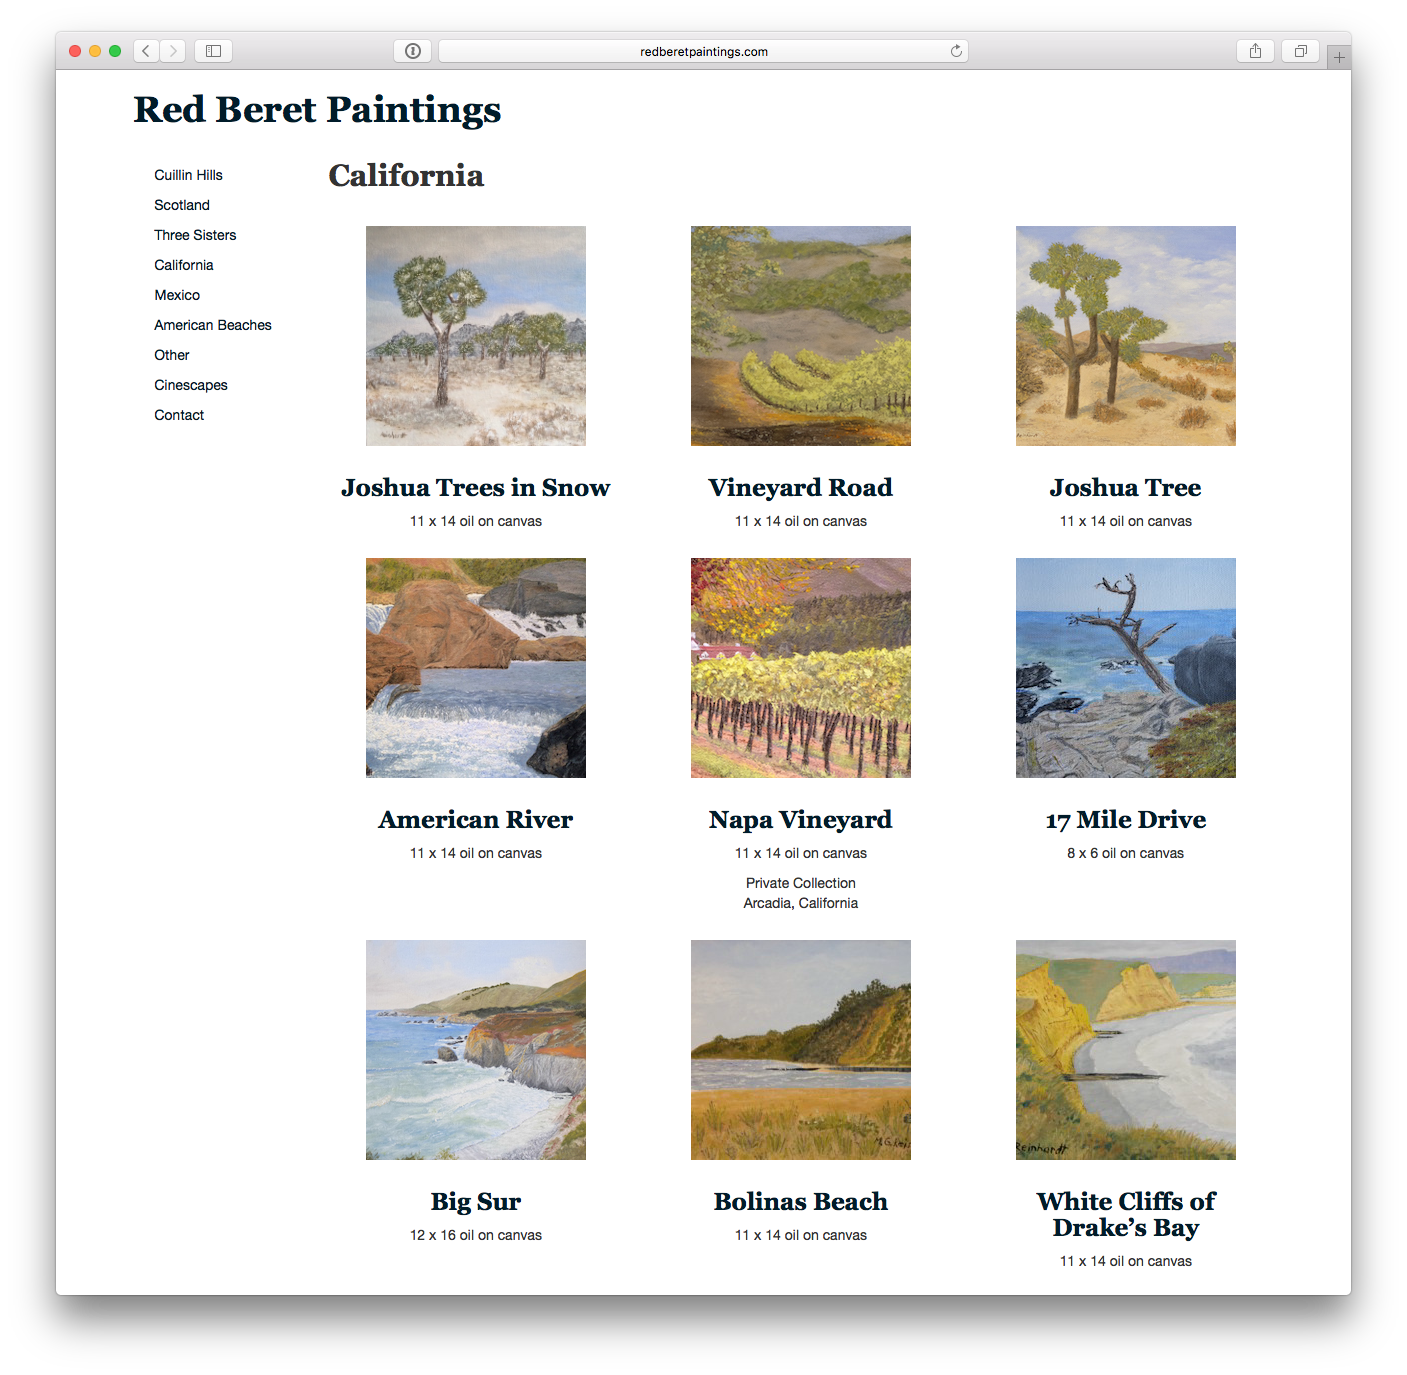Select California in the side menu

pos(184,265)
